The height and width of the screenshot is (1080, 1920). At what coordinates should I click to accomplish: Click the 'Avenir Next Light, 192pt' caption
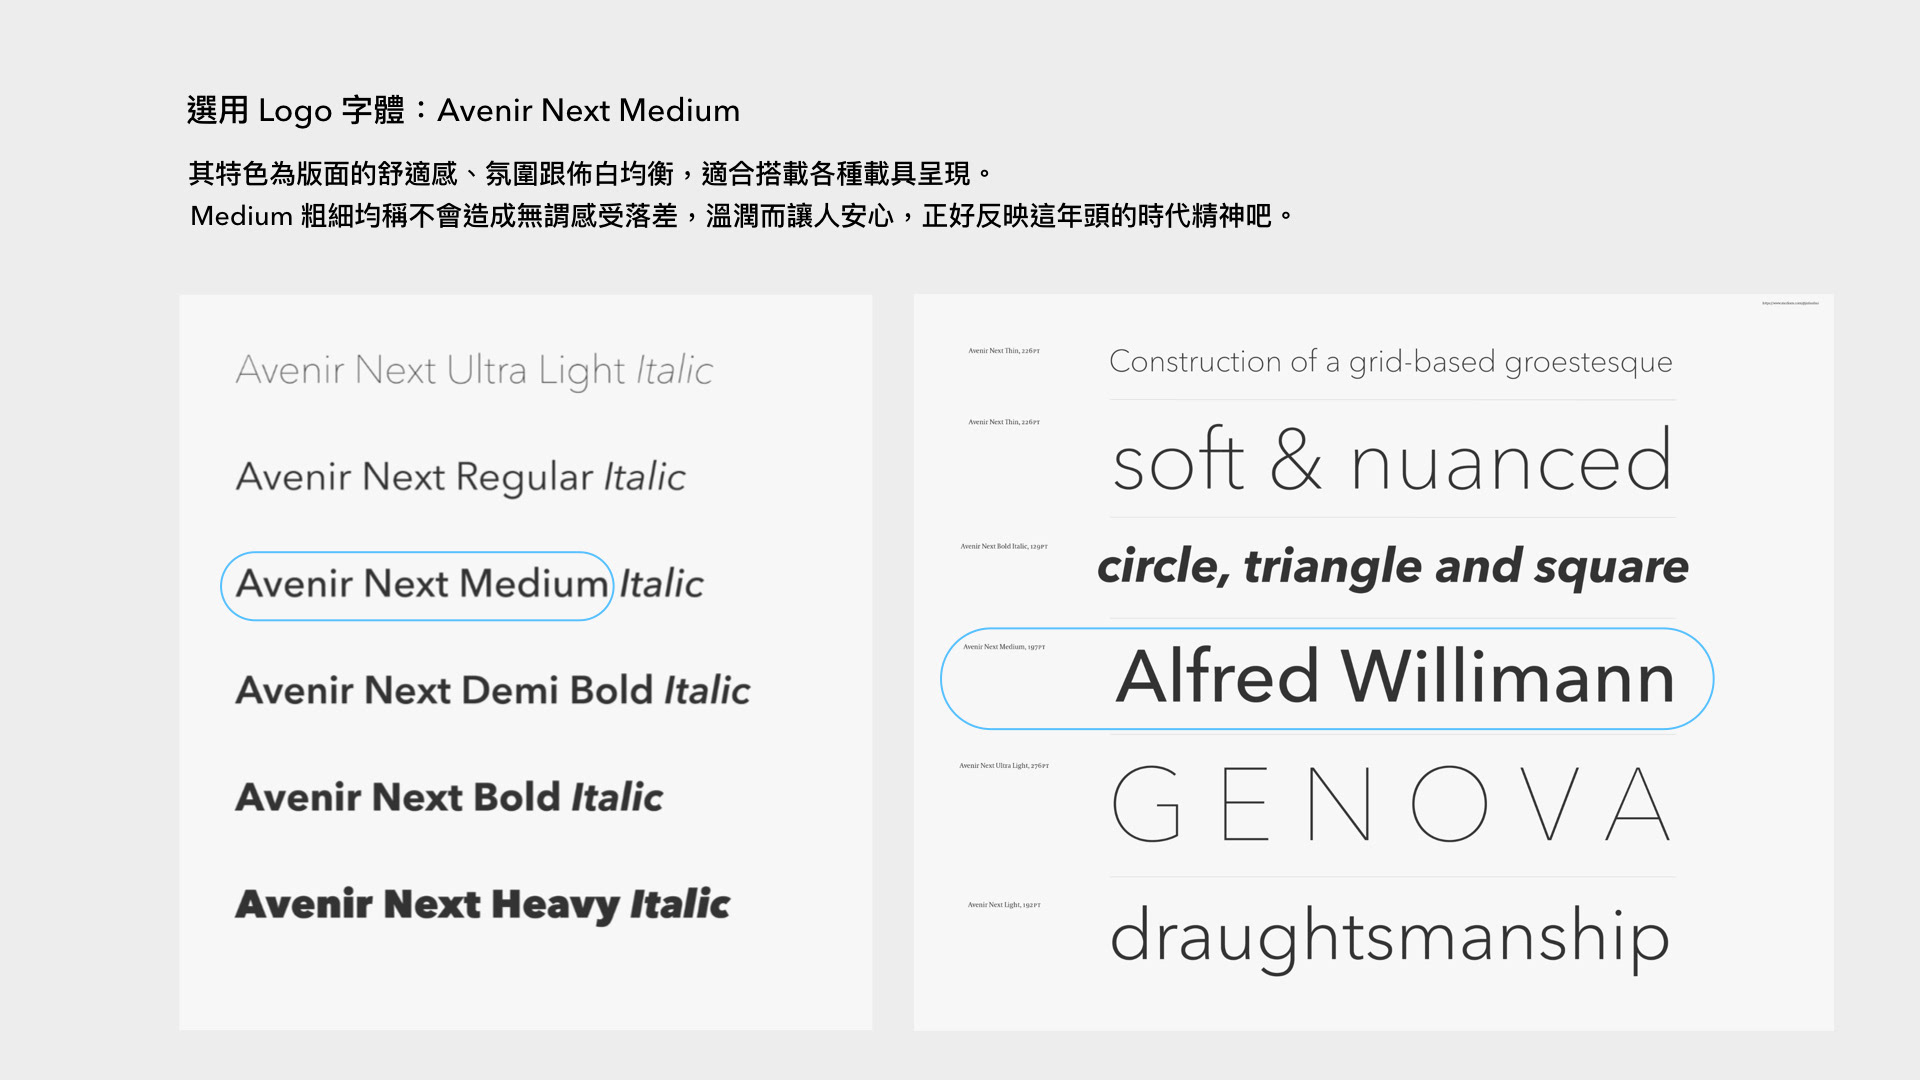click(1004, 905)
